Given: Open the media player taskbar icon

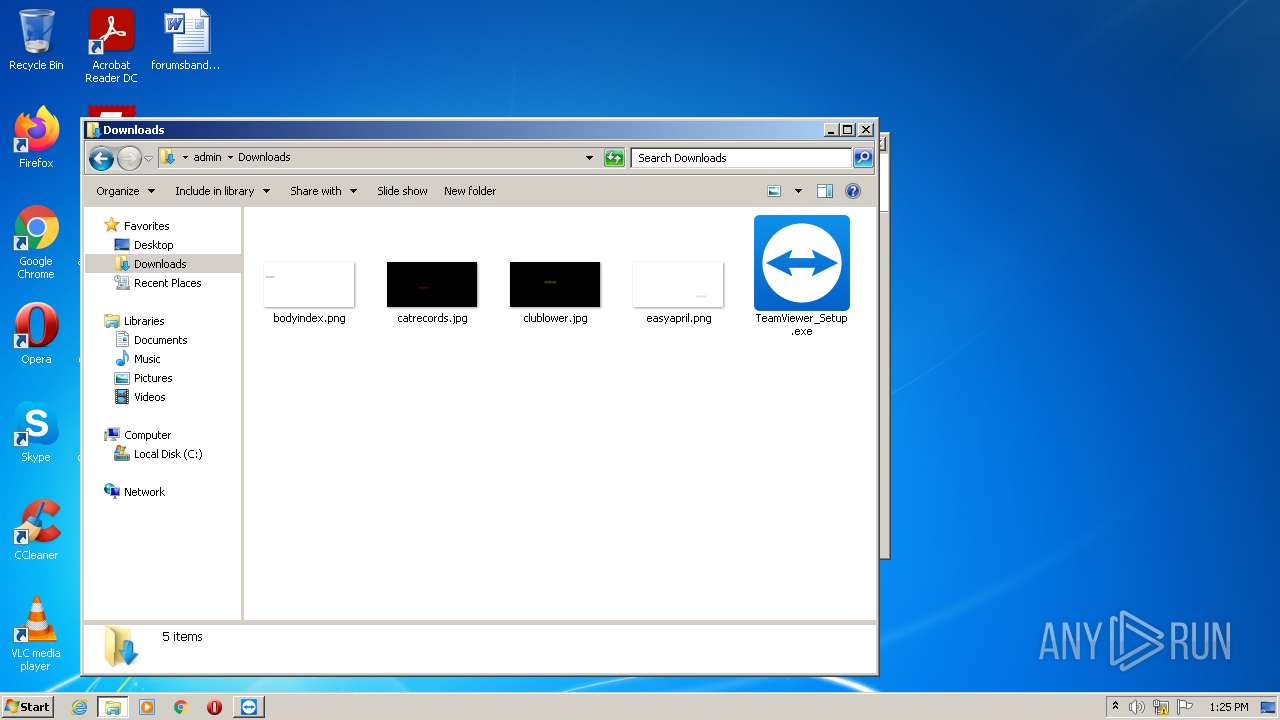Looking at the screenshot, I should click(x=147, y=707).
